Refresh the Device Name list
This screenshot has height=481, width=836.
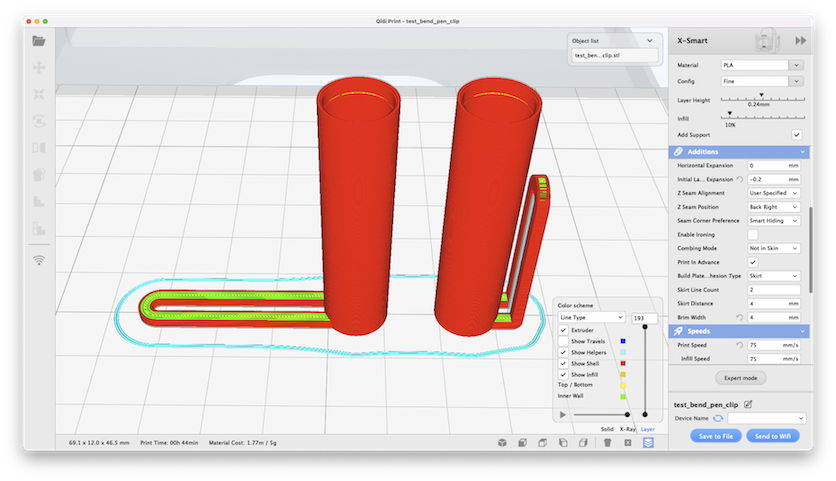click(718, 418)
